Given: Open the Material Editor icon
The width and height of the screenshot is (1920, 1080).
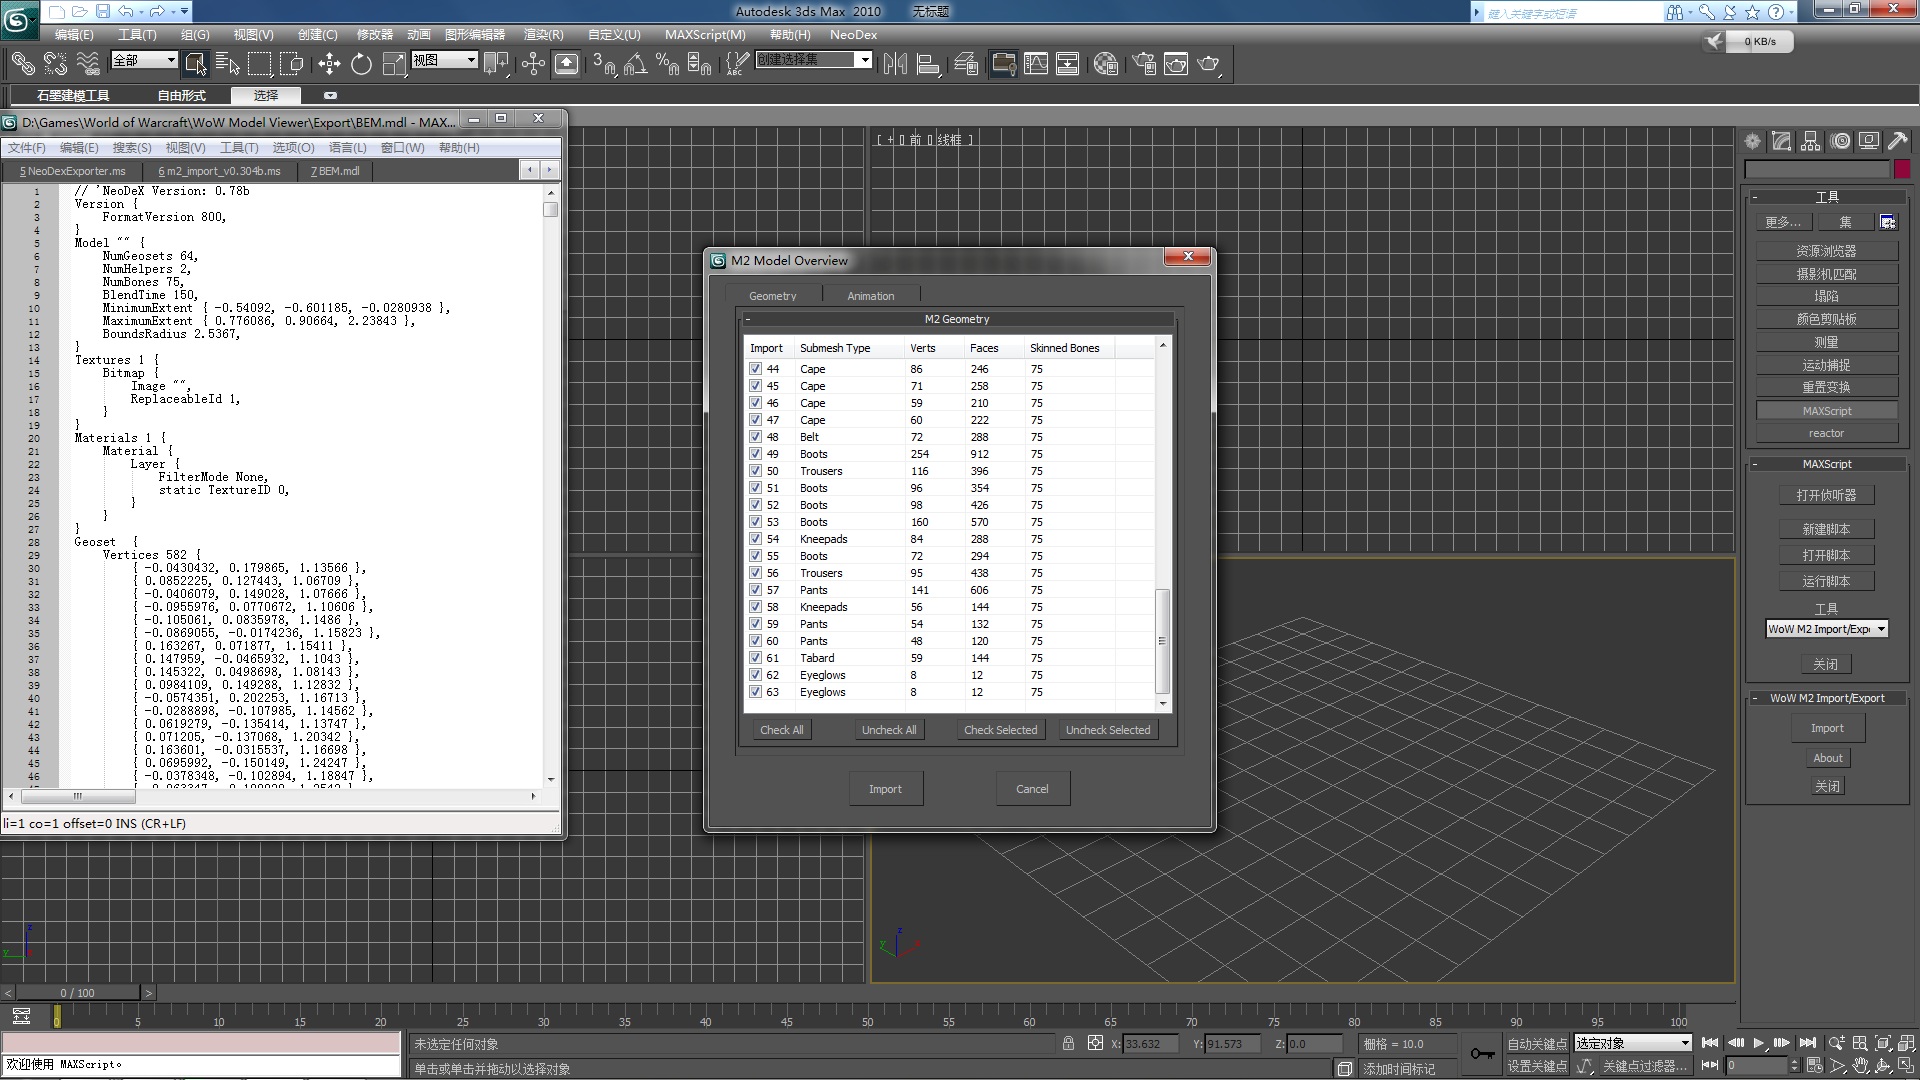Looking at the screenshot, I should pos(1105,64).
